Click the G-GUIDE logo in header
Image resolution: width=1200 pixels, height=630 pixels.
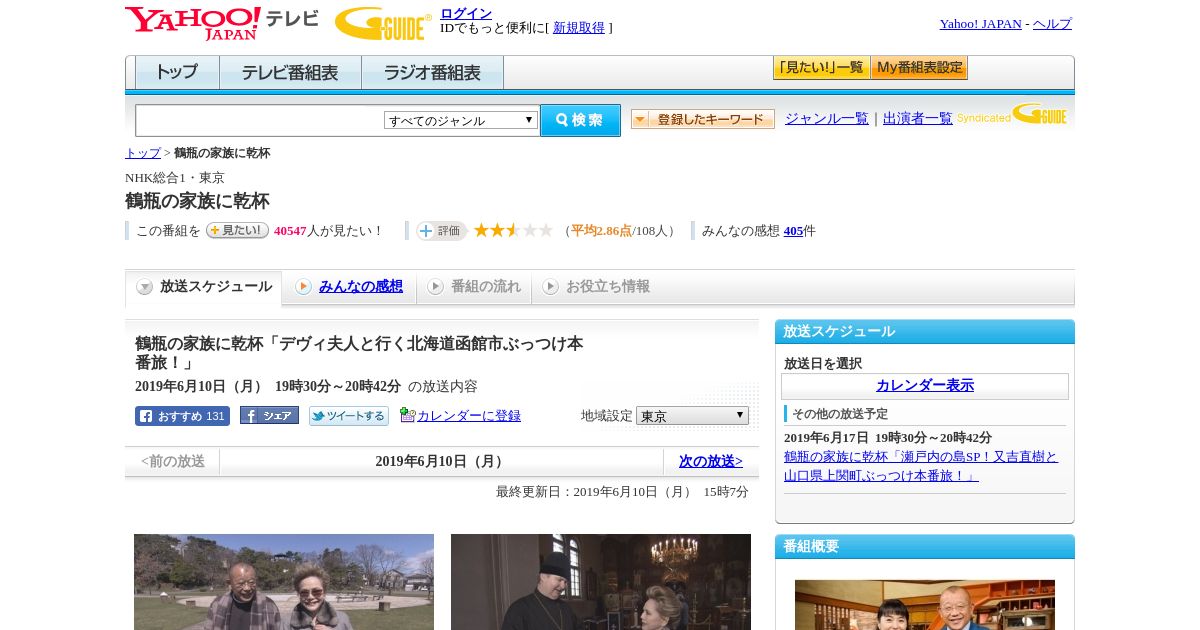click(383, 23)
